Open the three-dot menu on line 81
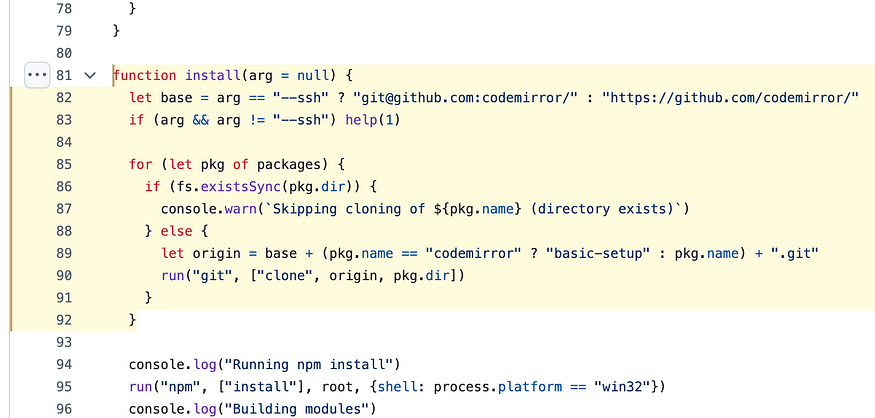The width and height of the screenshot is (875, 418). tap(37, 75)
